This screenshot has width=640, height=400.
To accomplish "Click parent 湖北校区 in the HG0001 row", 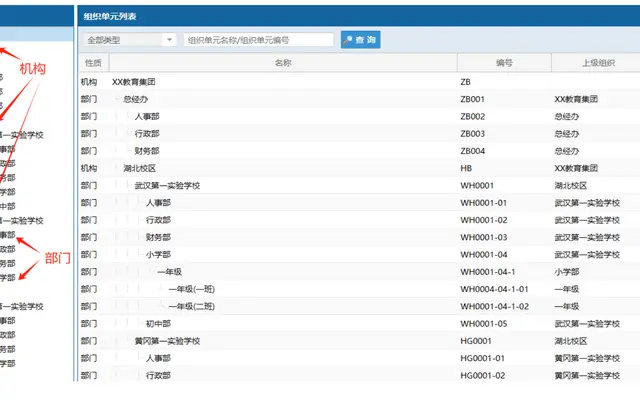I will [x=571, y=341].
